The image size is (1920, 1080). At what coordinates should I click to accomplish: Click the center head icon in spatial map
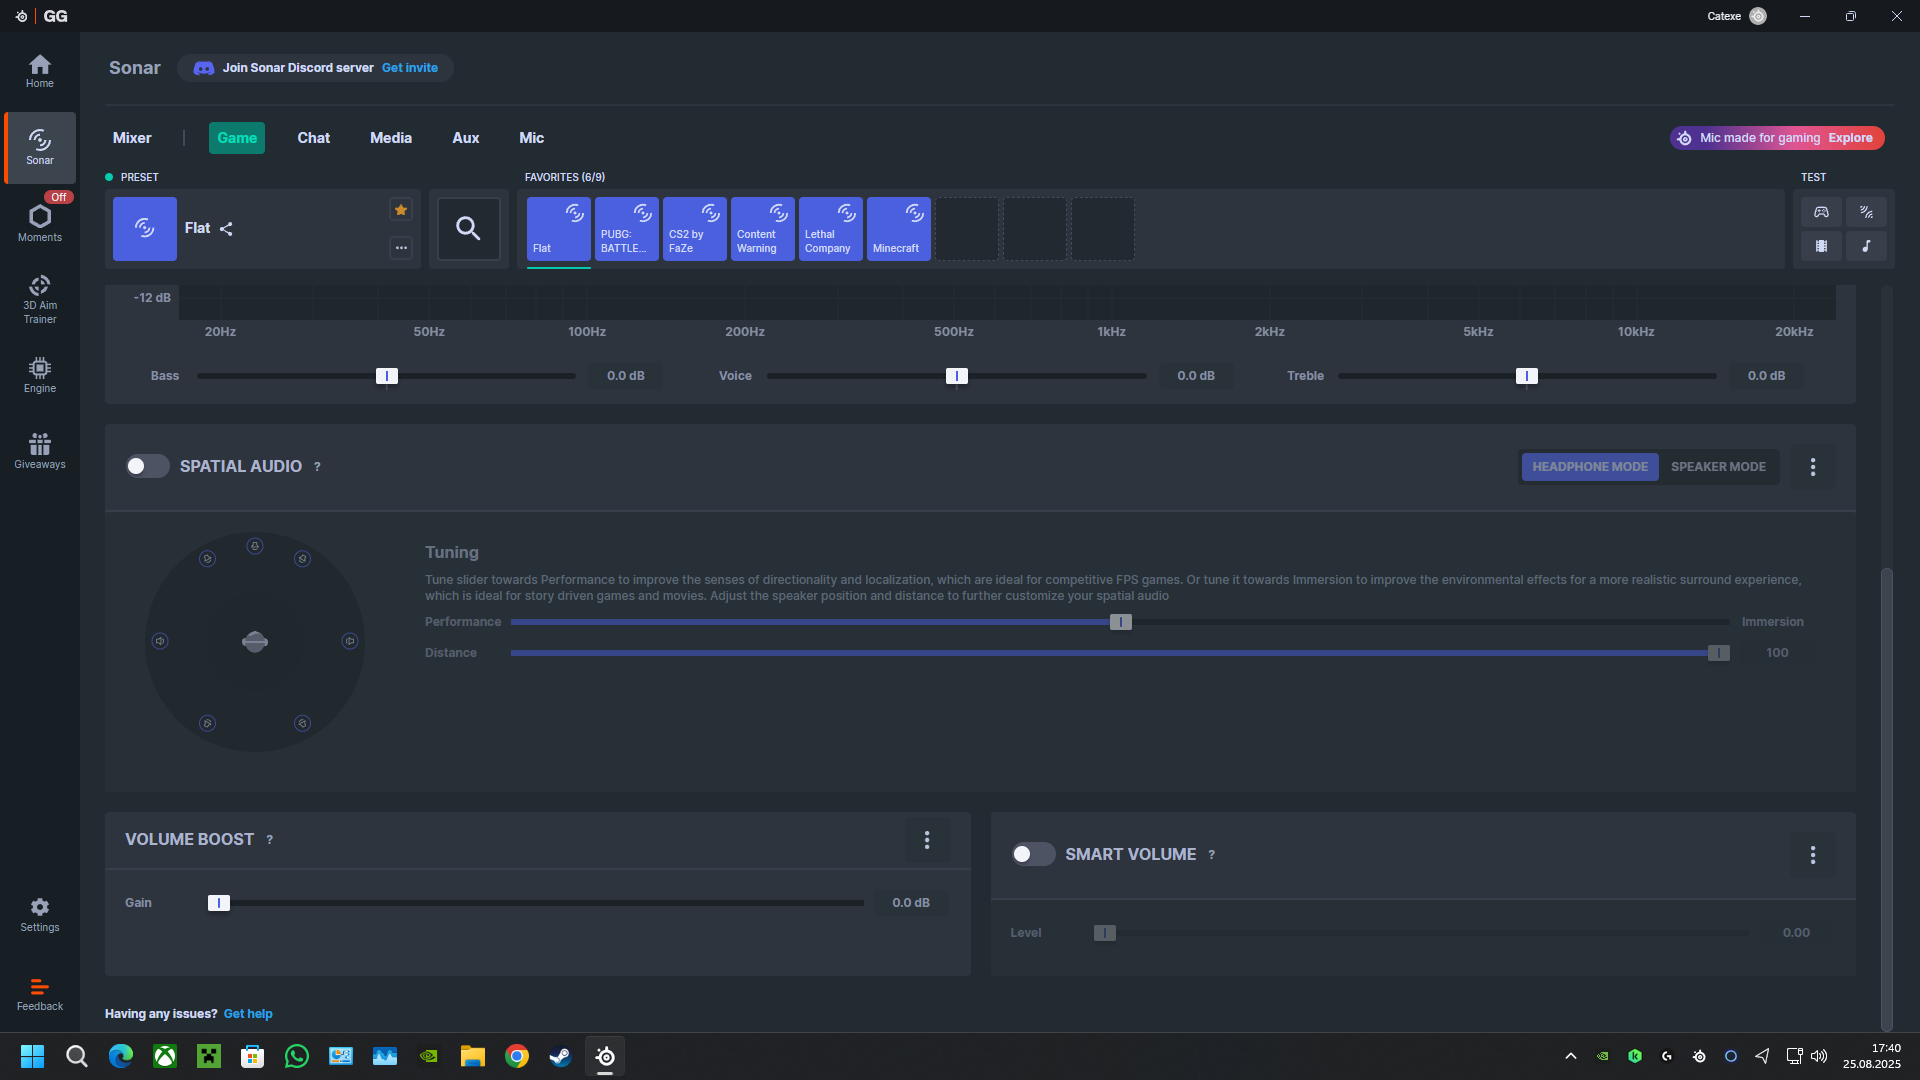tap(255, 642)
